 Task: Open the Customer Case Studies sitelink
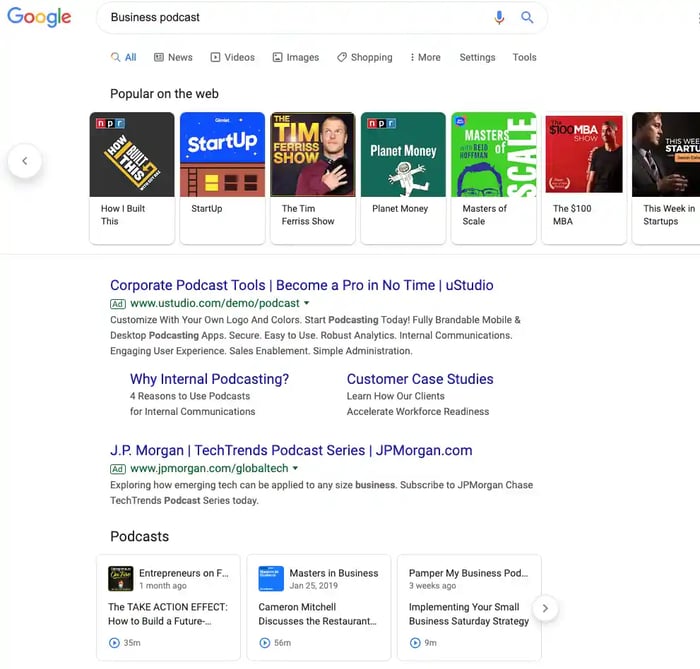420,379
